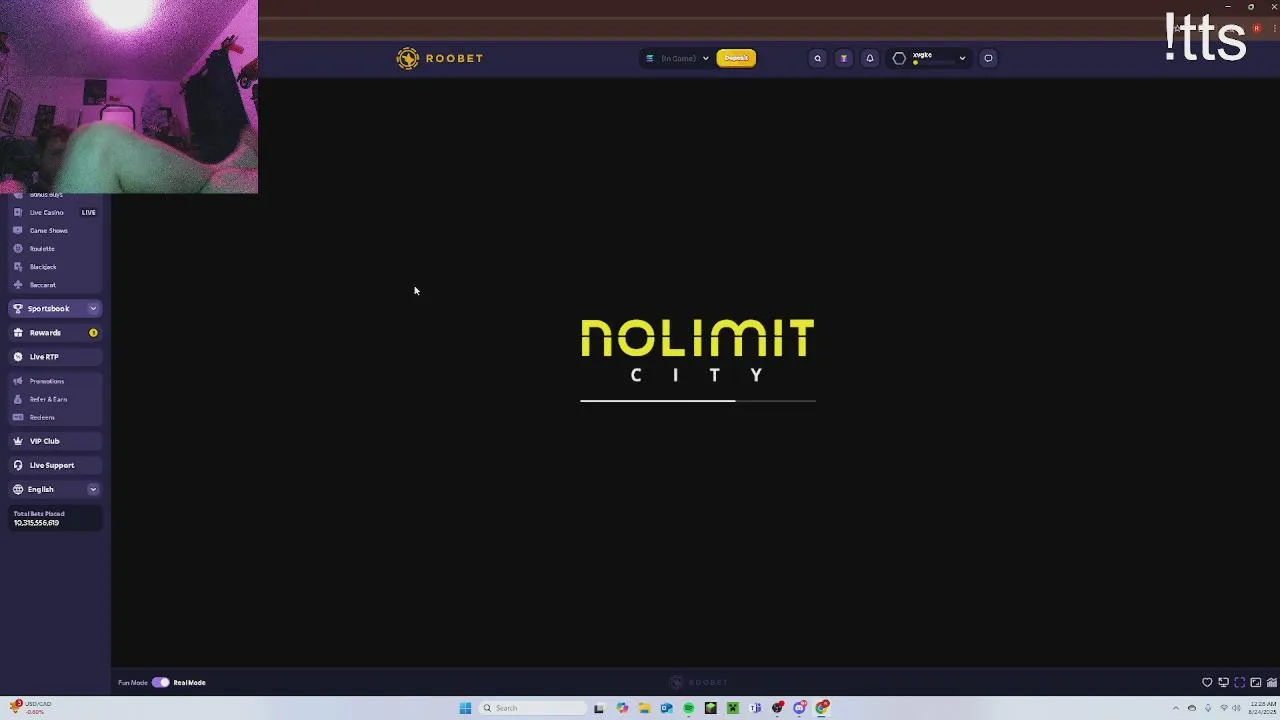Open Microsoft Teams from taskbar
This screenshot has width=1280, height=720.
tap(755, 708)
